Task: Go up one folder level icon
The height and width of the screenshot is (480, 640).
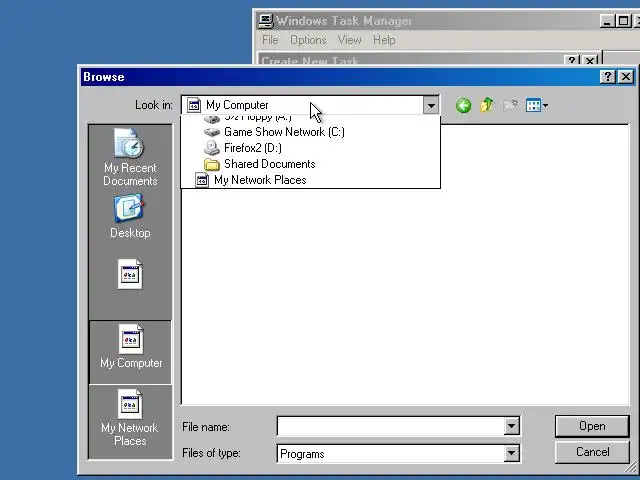Action: tap(487, 105)
